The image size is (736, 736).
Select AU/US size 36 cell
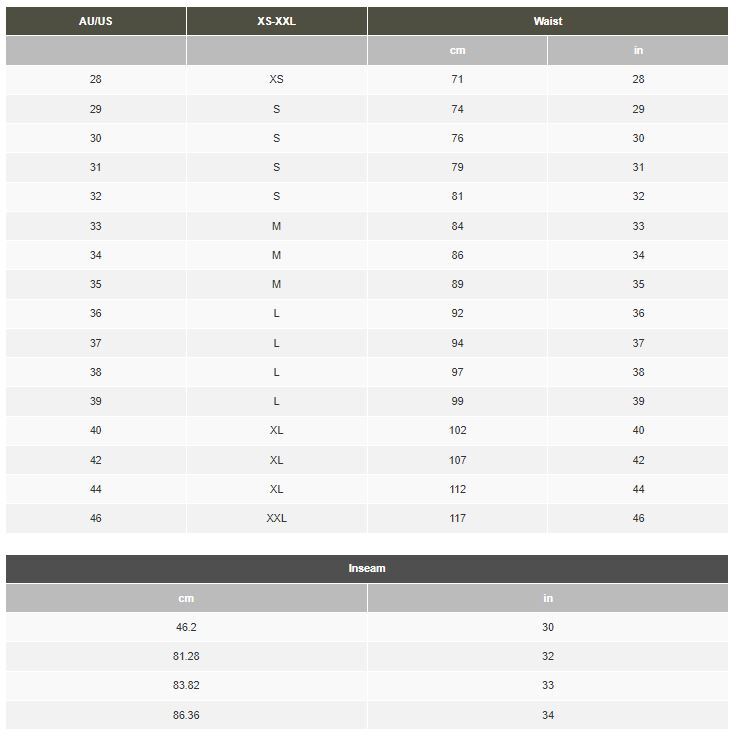click(96, 313)
